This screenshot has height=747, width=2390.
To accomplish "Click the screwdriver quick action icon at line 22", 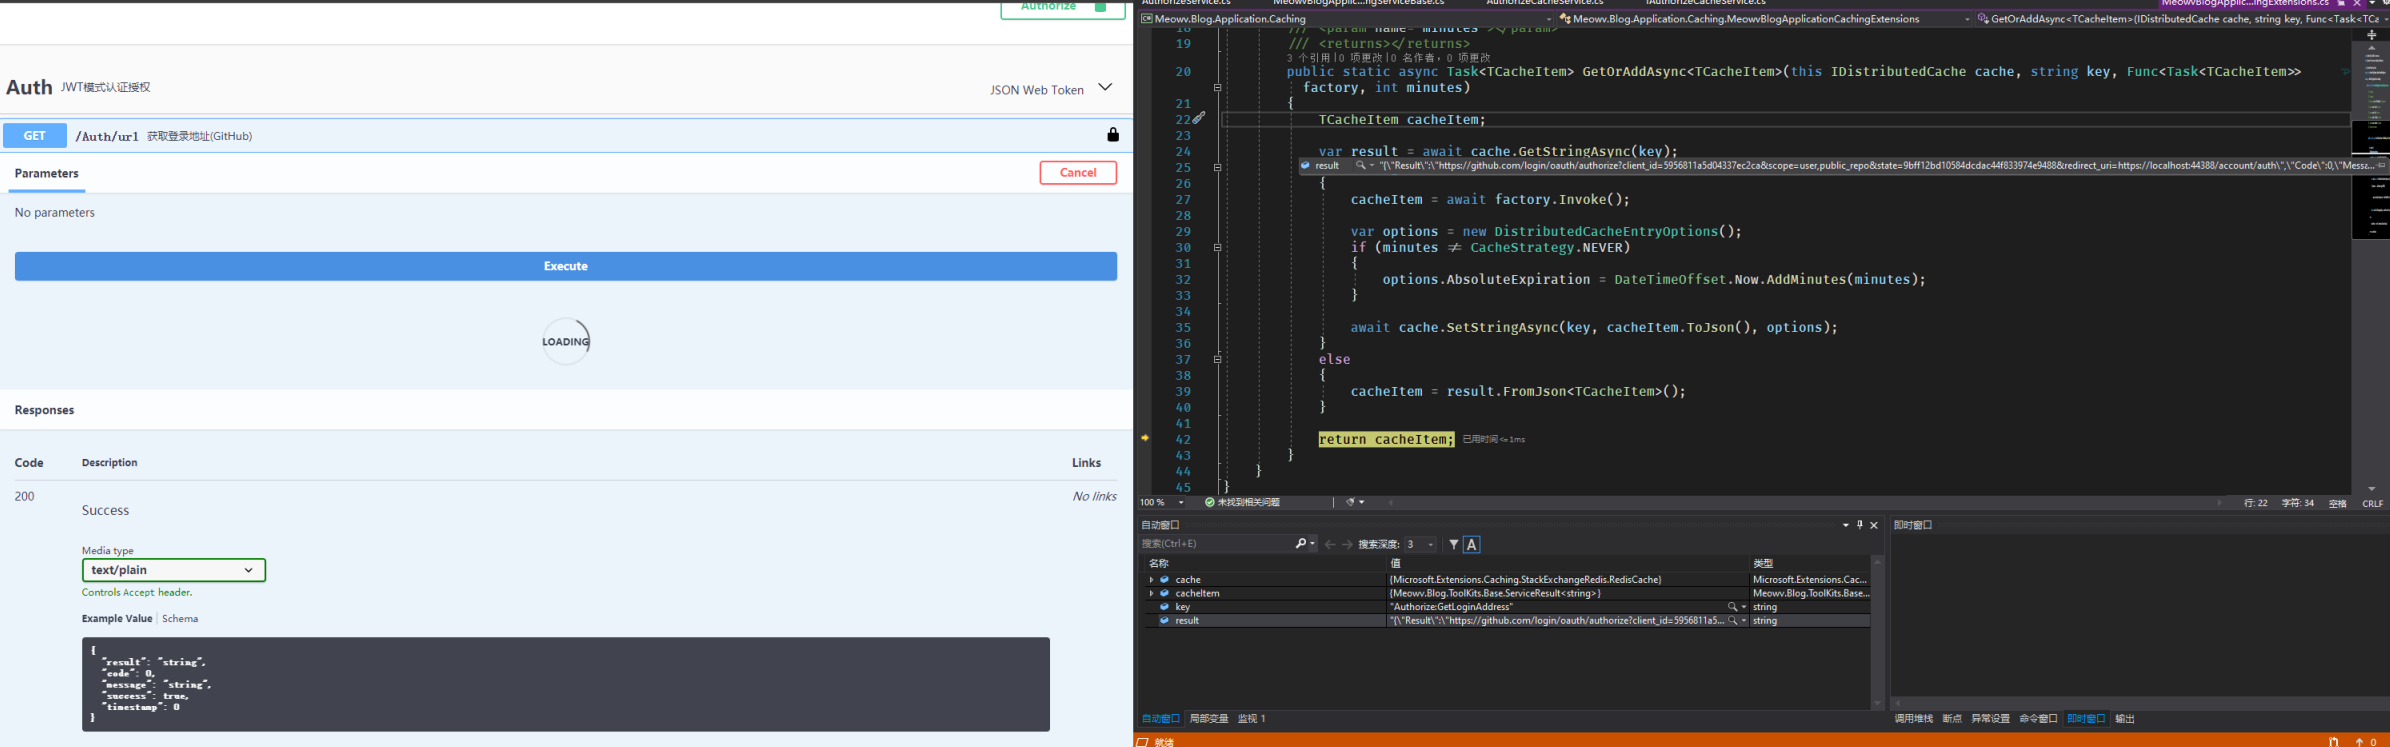I will click(x=1199, y=118).
